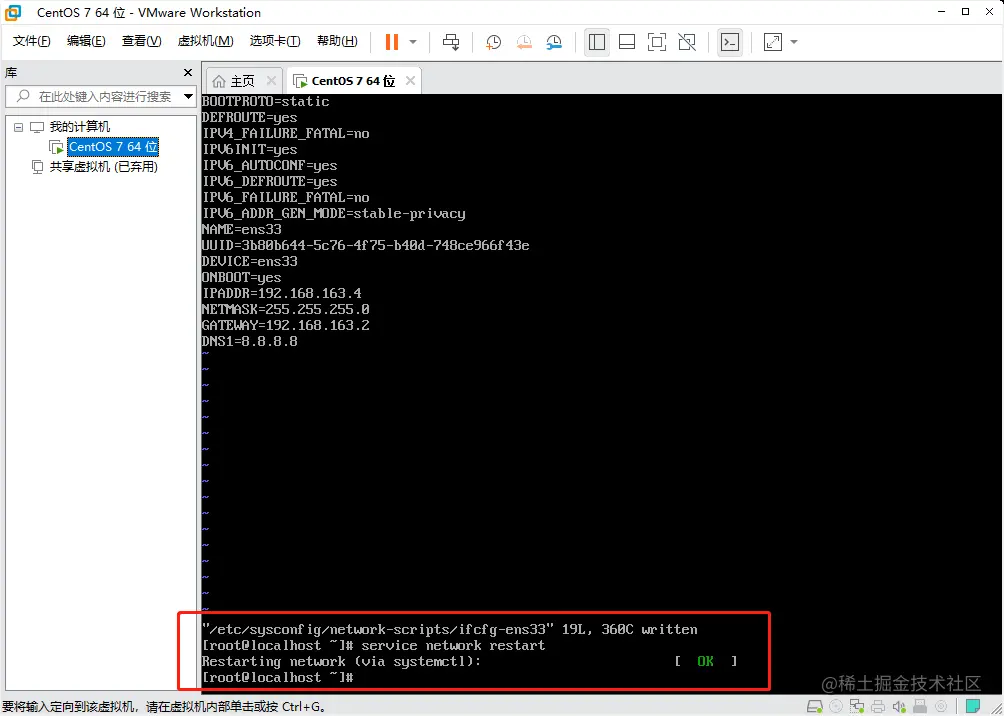Click the green OK status text
Viewport: 1004px width, 716px height.
[706, 662]
